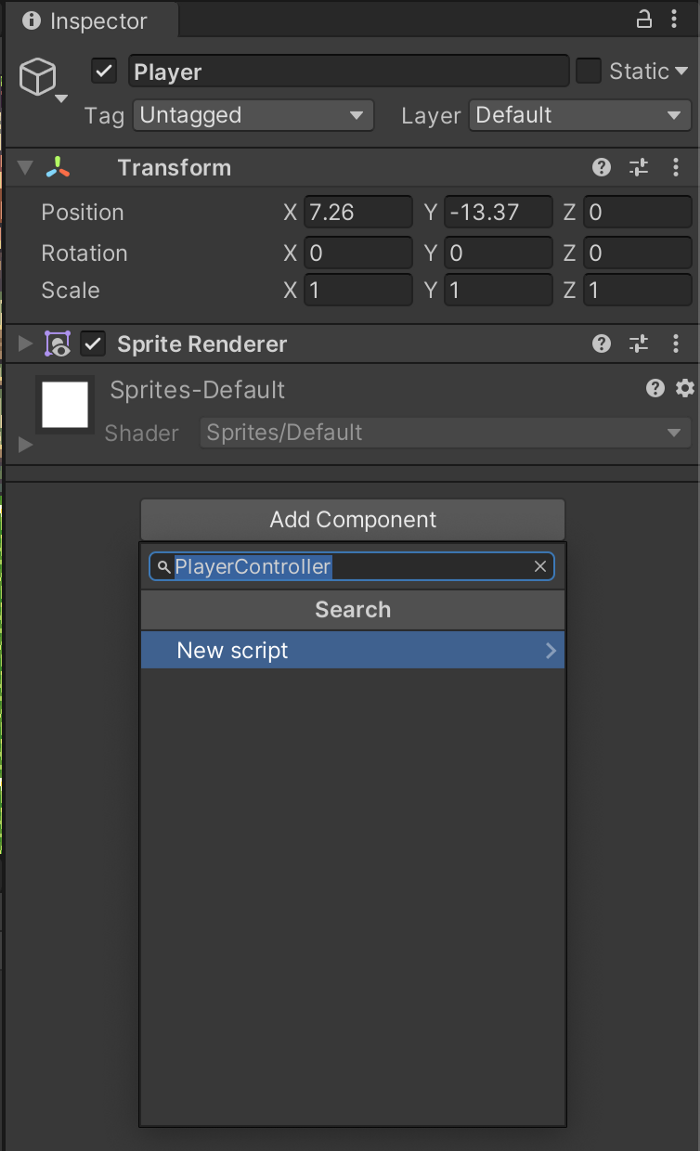Click the Add Component button
Image resolution: width=700 pixels, height=1151 pixels.
click(352, 520)
